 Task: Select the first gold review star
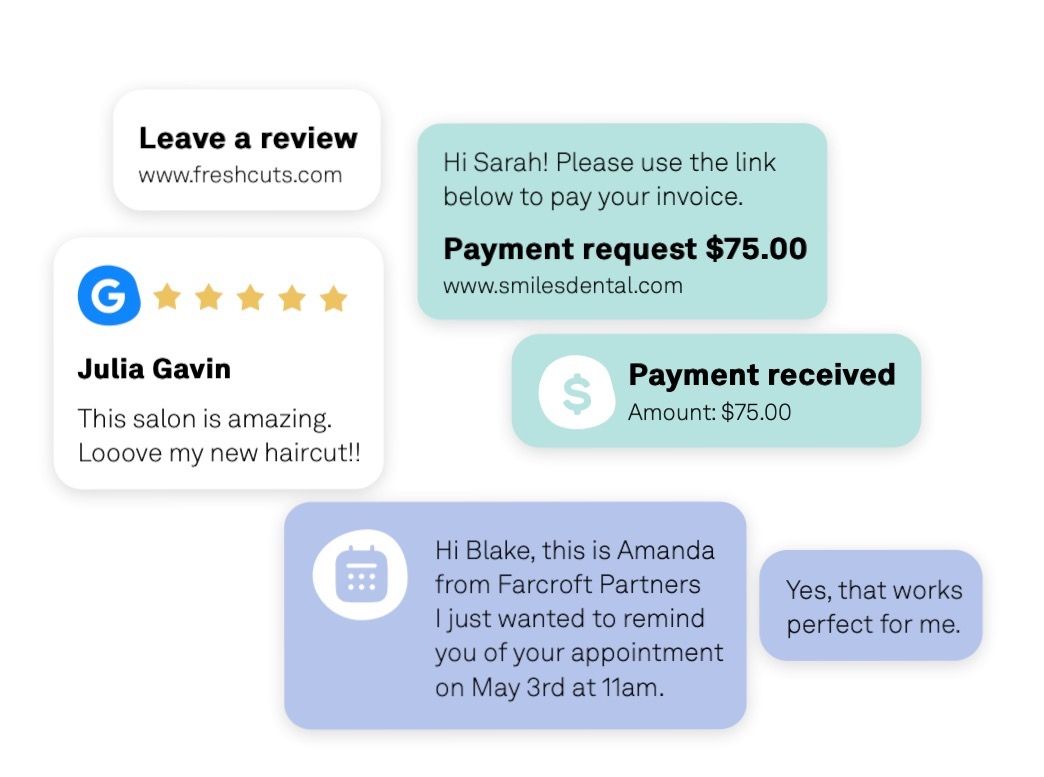167,297
